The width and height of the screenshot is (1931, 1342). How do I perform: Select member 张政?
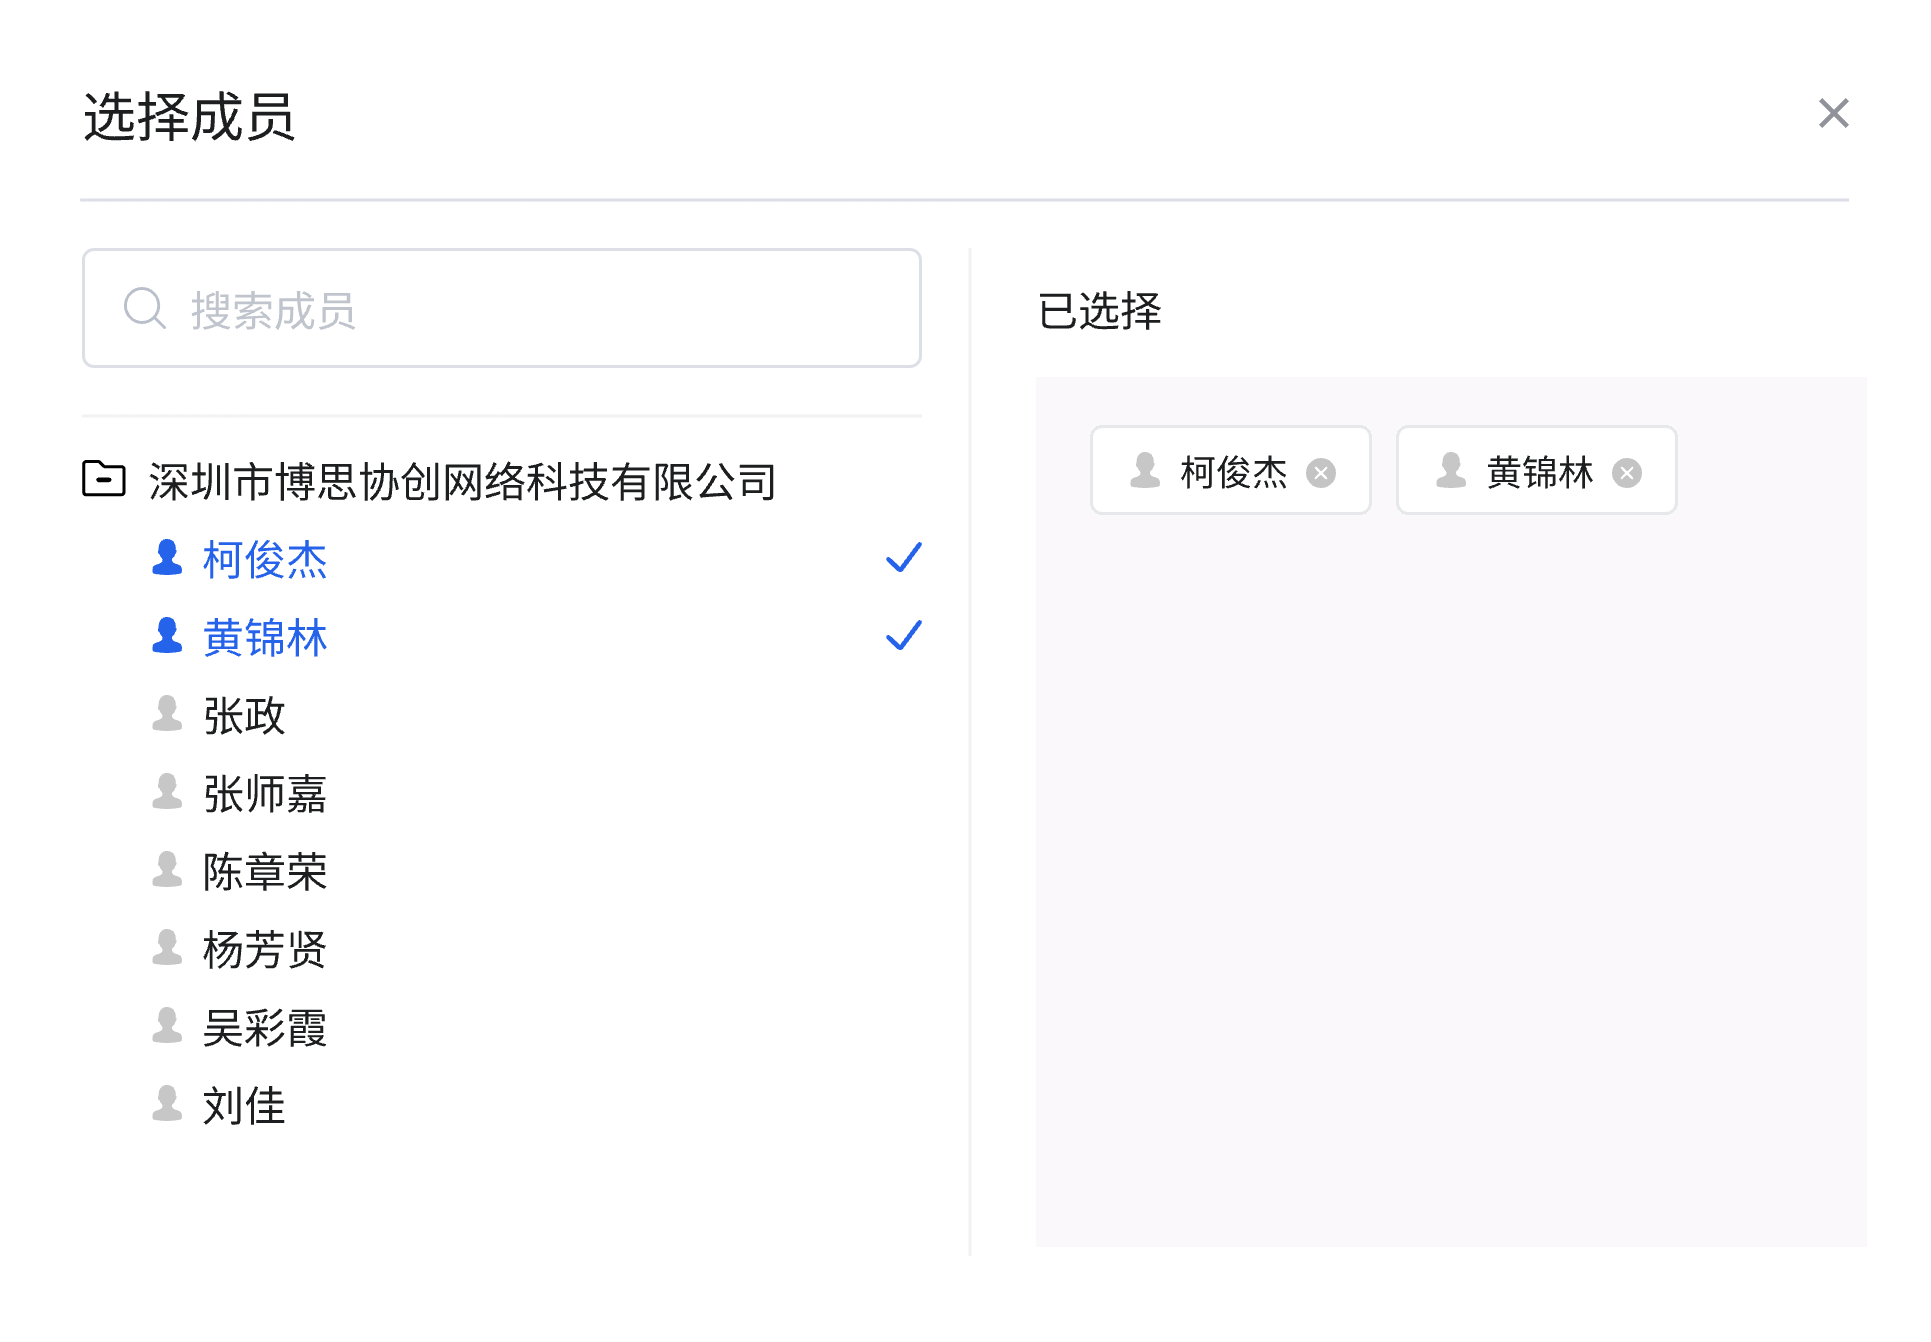point(245,716)
